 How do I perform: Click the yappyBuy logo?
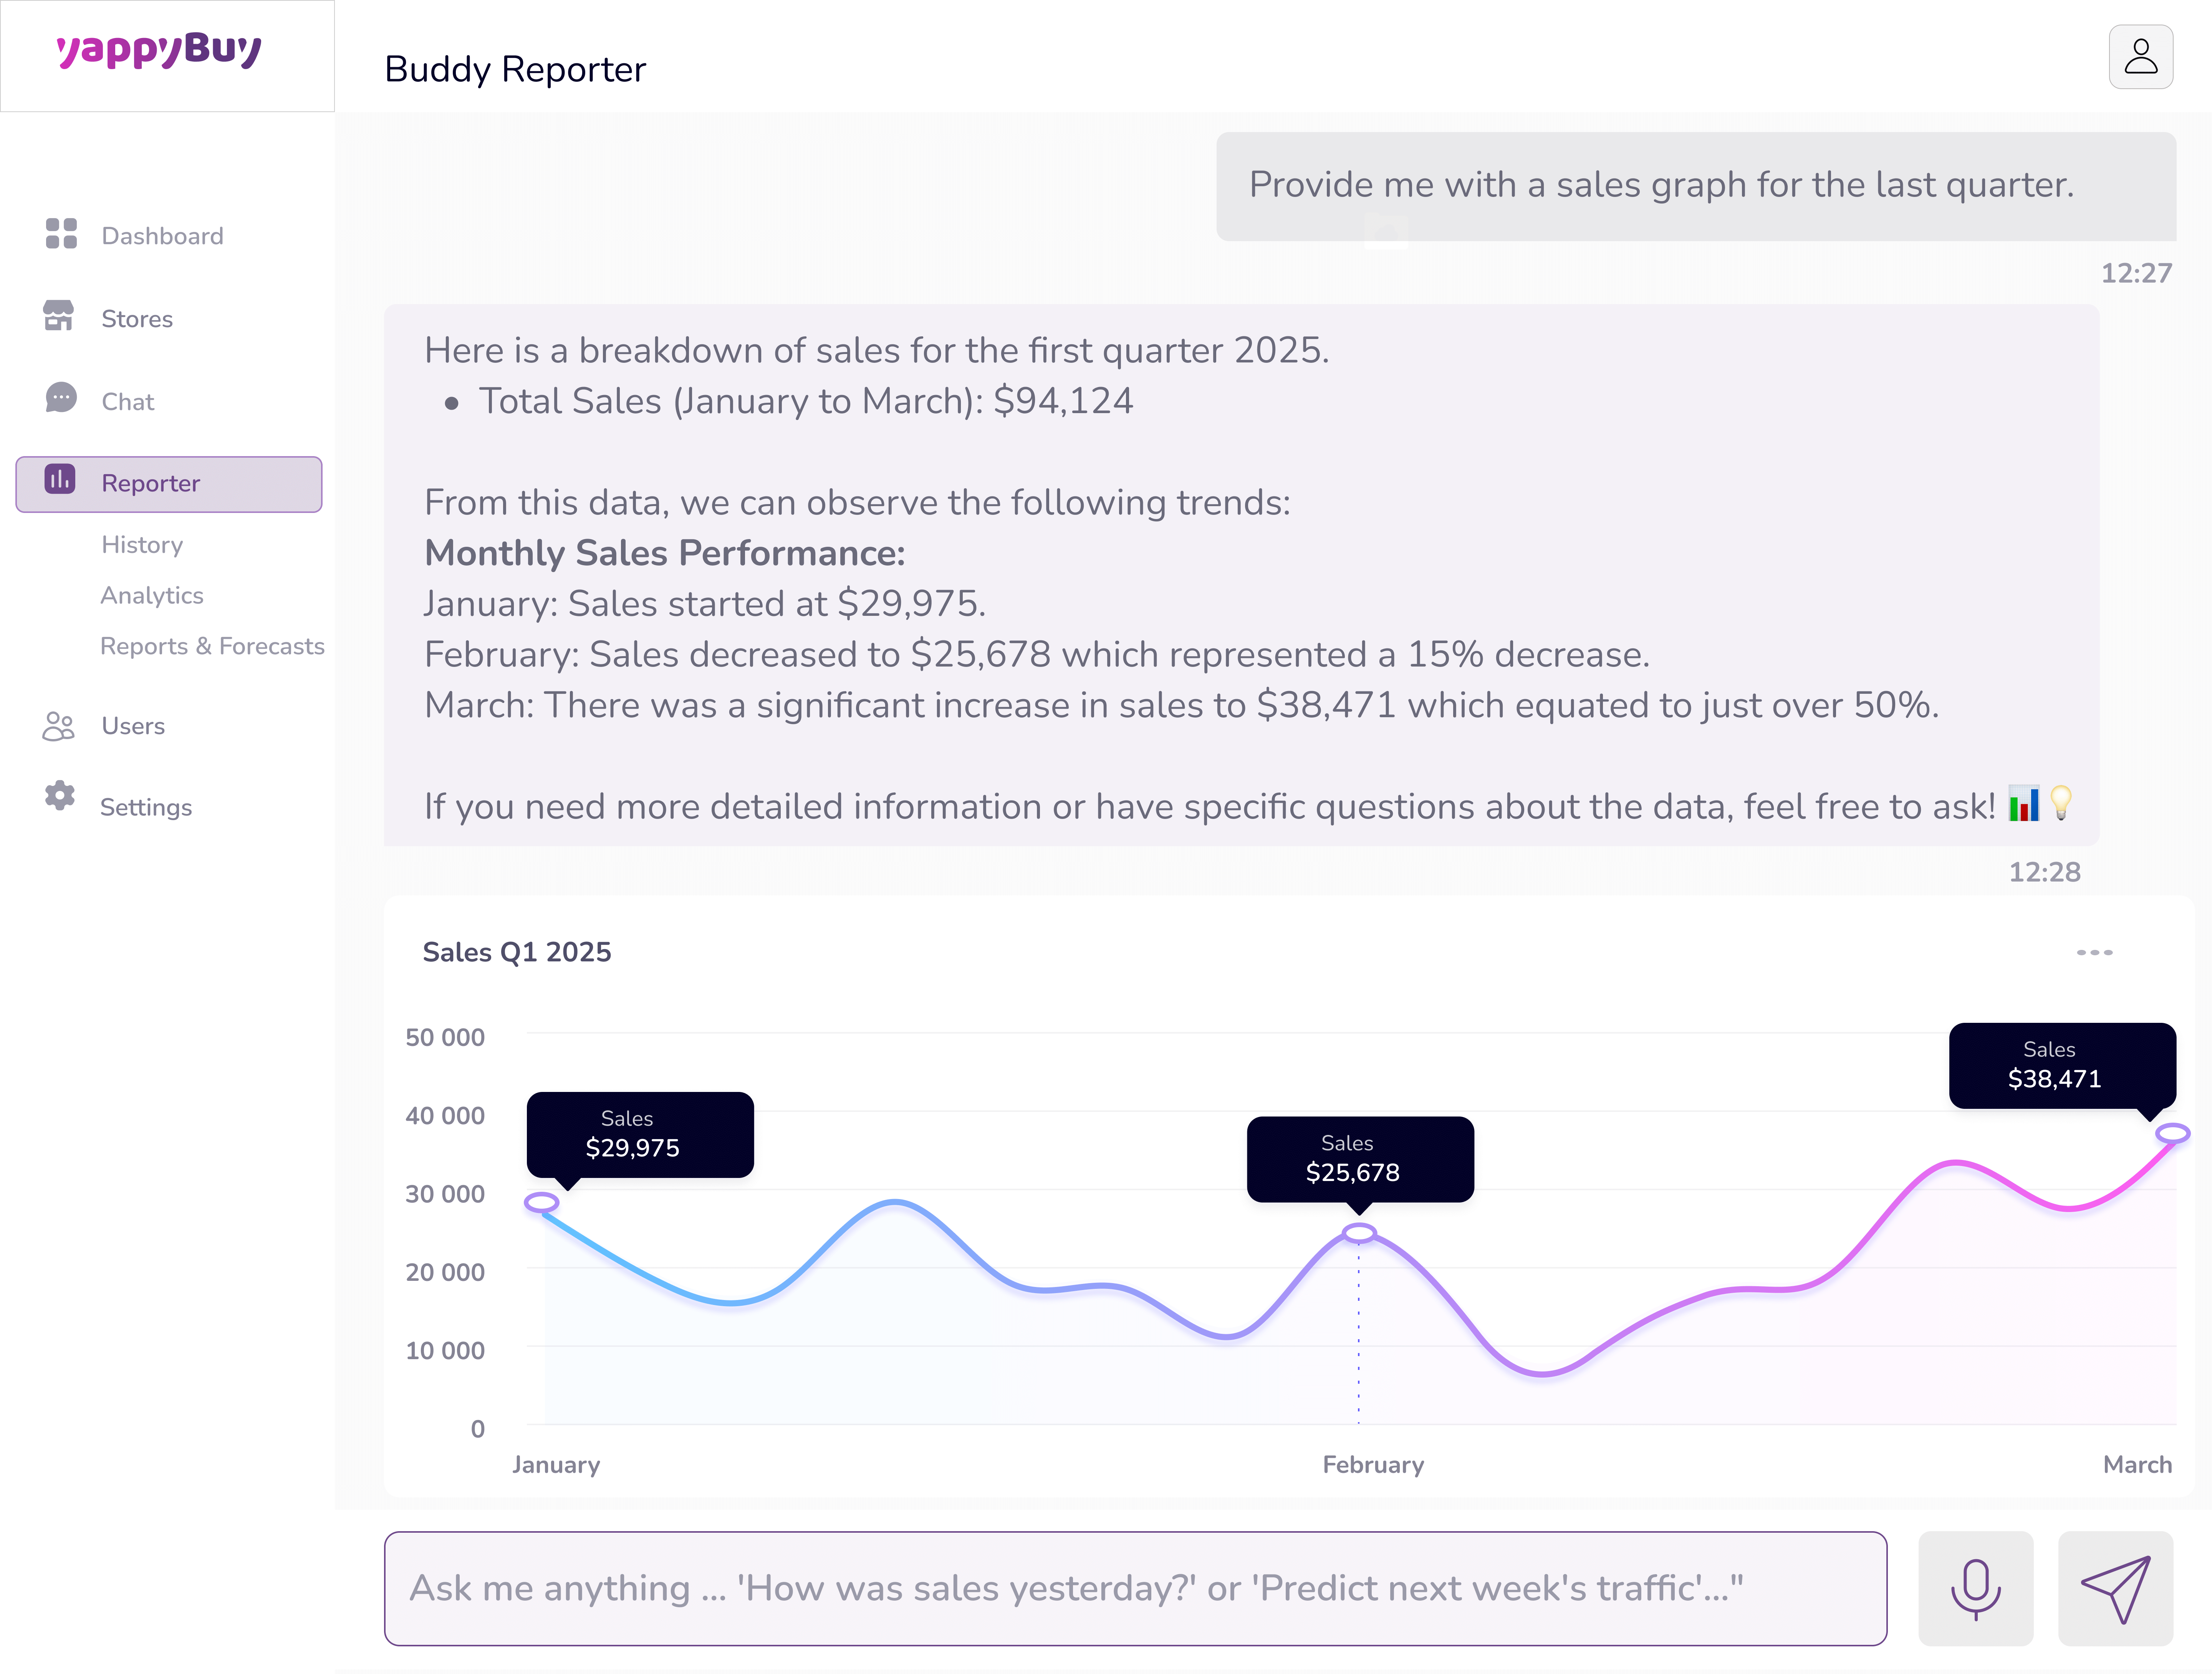coord(159,50)
